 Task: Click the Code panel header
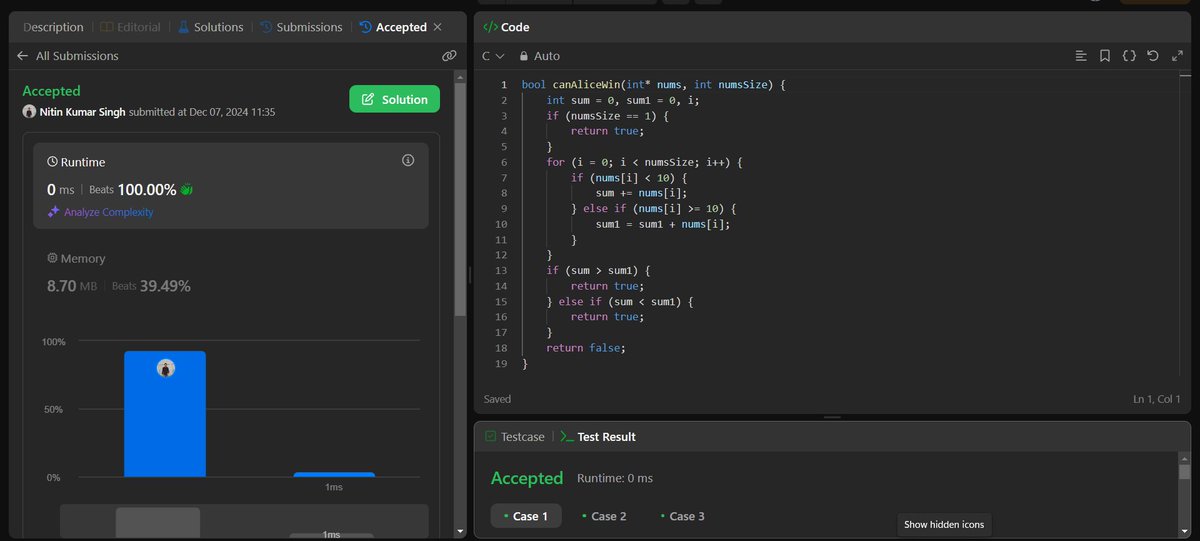[506, 27]
